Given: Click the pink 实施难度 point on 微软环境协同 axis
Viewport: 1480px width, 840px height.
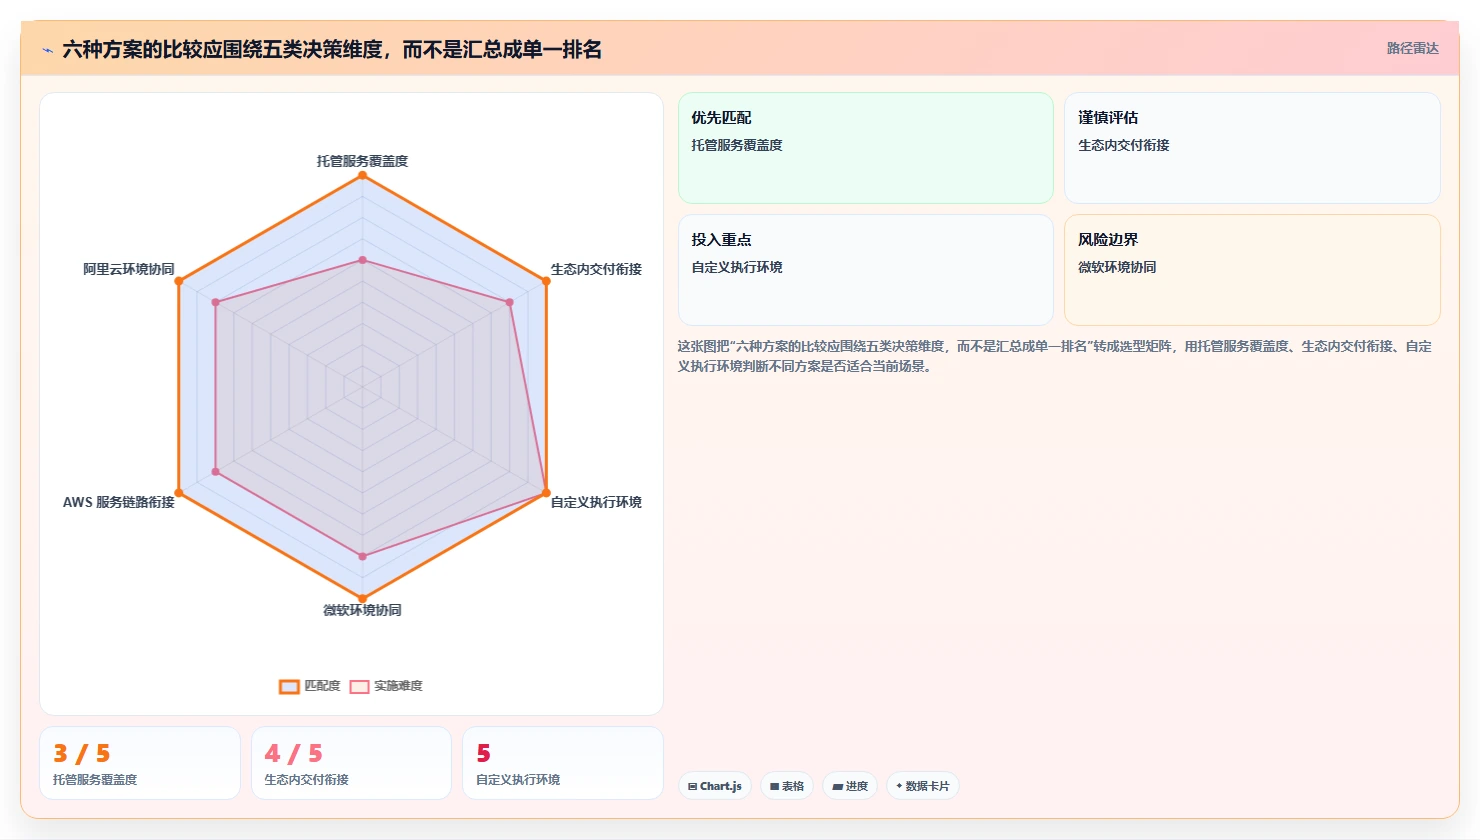Looking at the screenshot, I should [x=362, y=556].
